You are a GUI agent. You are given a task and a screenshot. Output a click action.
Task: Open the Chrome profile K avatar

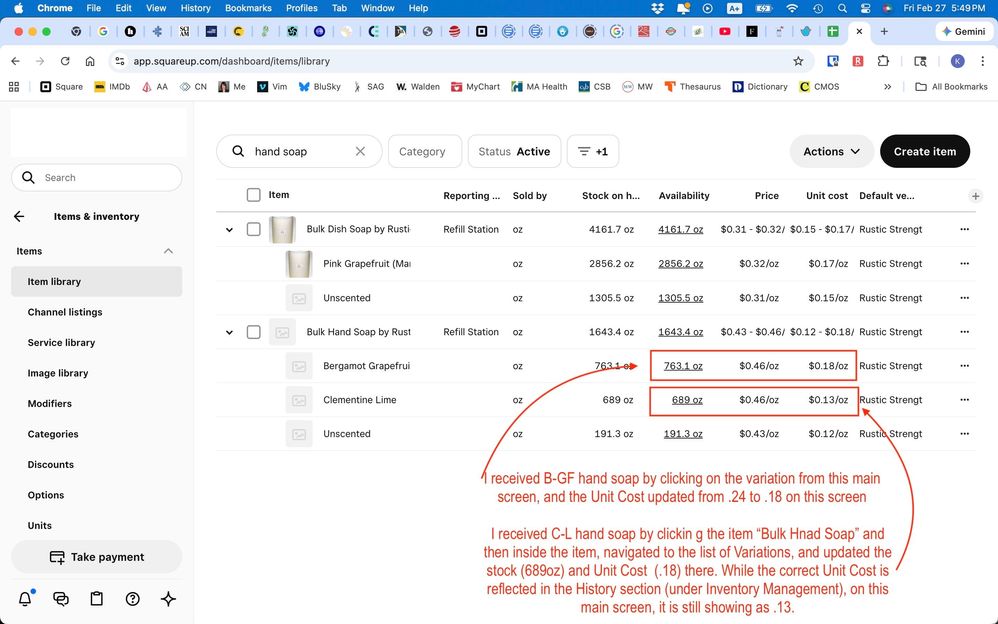point(957,61)
